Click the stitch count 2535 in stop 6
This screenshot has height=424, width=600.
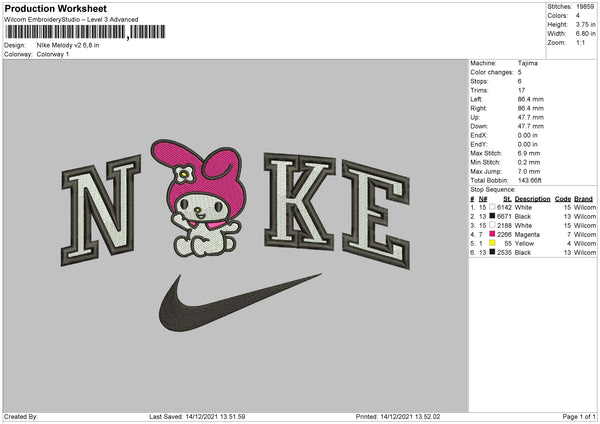click(x=504, y=253)
